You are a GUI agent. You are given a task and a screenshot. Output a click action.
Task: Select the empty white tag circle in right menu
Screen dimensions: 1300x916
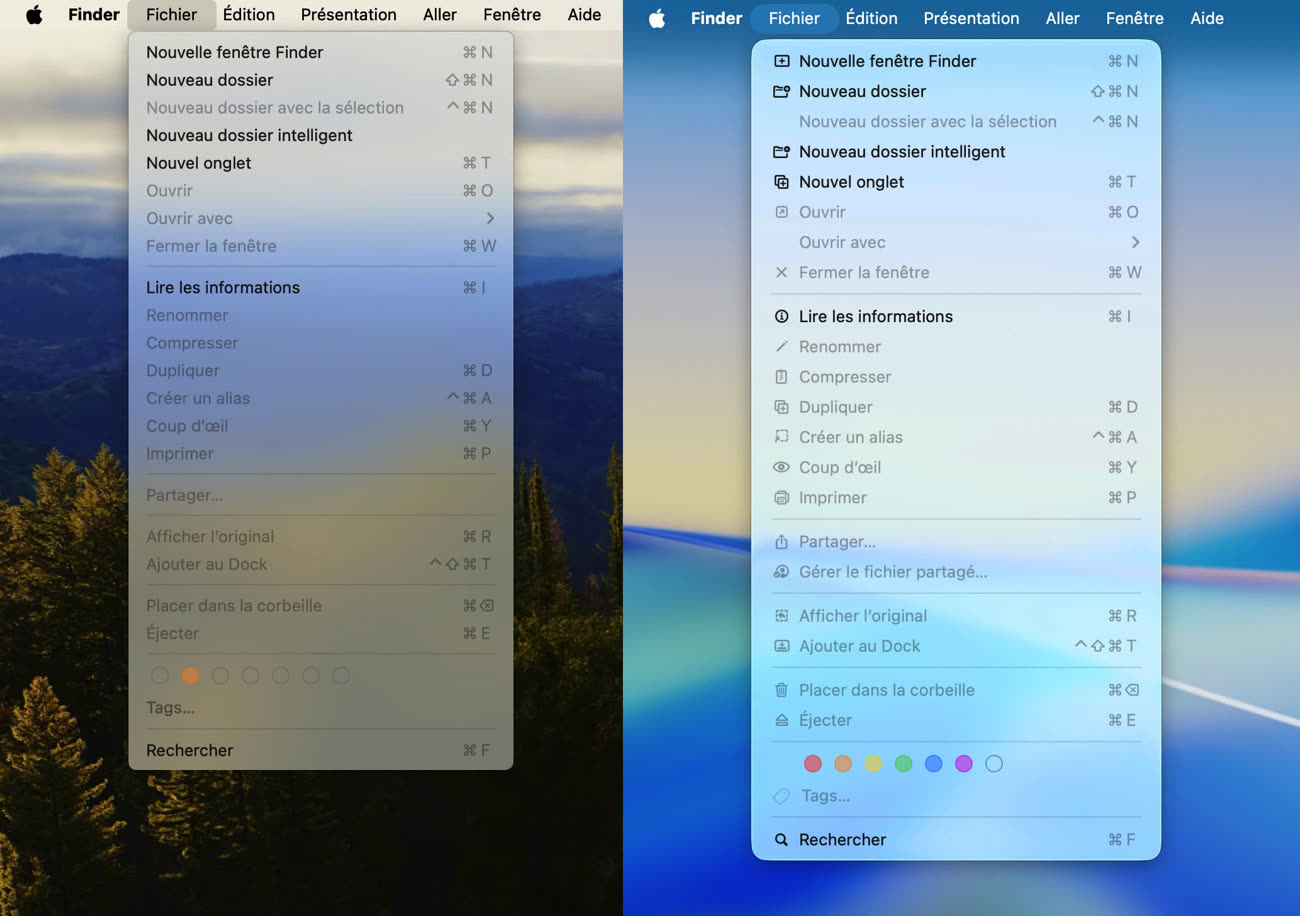tap(994, 764)
